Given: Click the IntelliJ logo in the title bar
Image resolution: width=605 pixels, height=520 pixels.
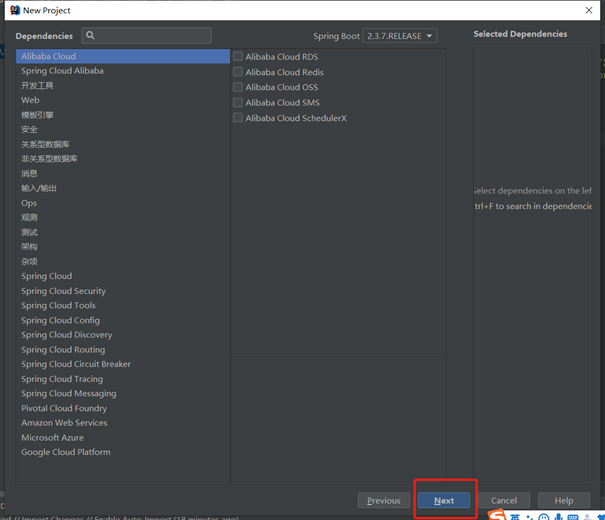Looking at the screenshot, I should (x=15, y=10).
